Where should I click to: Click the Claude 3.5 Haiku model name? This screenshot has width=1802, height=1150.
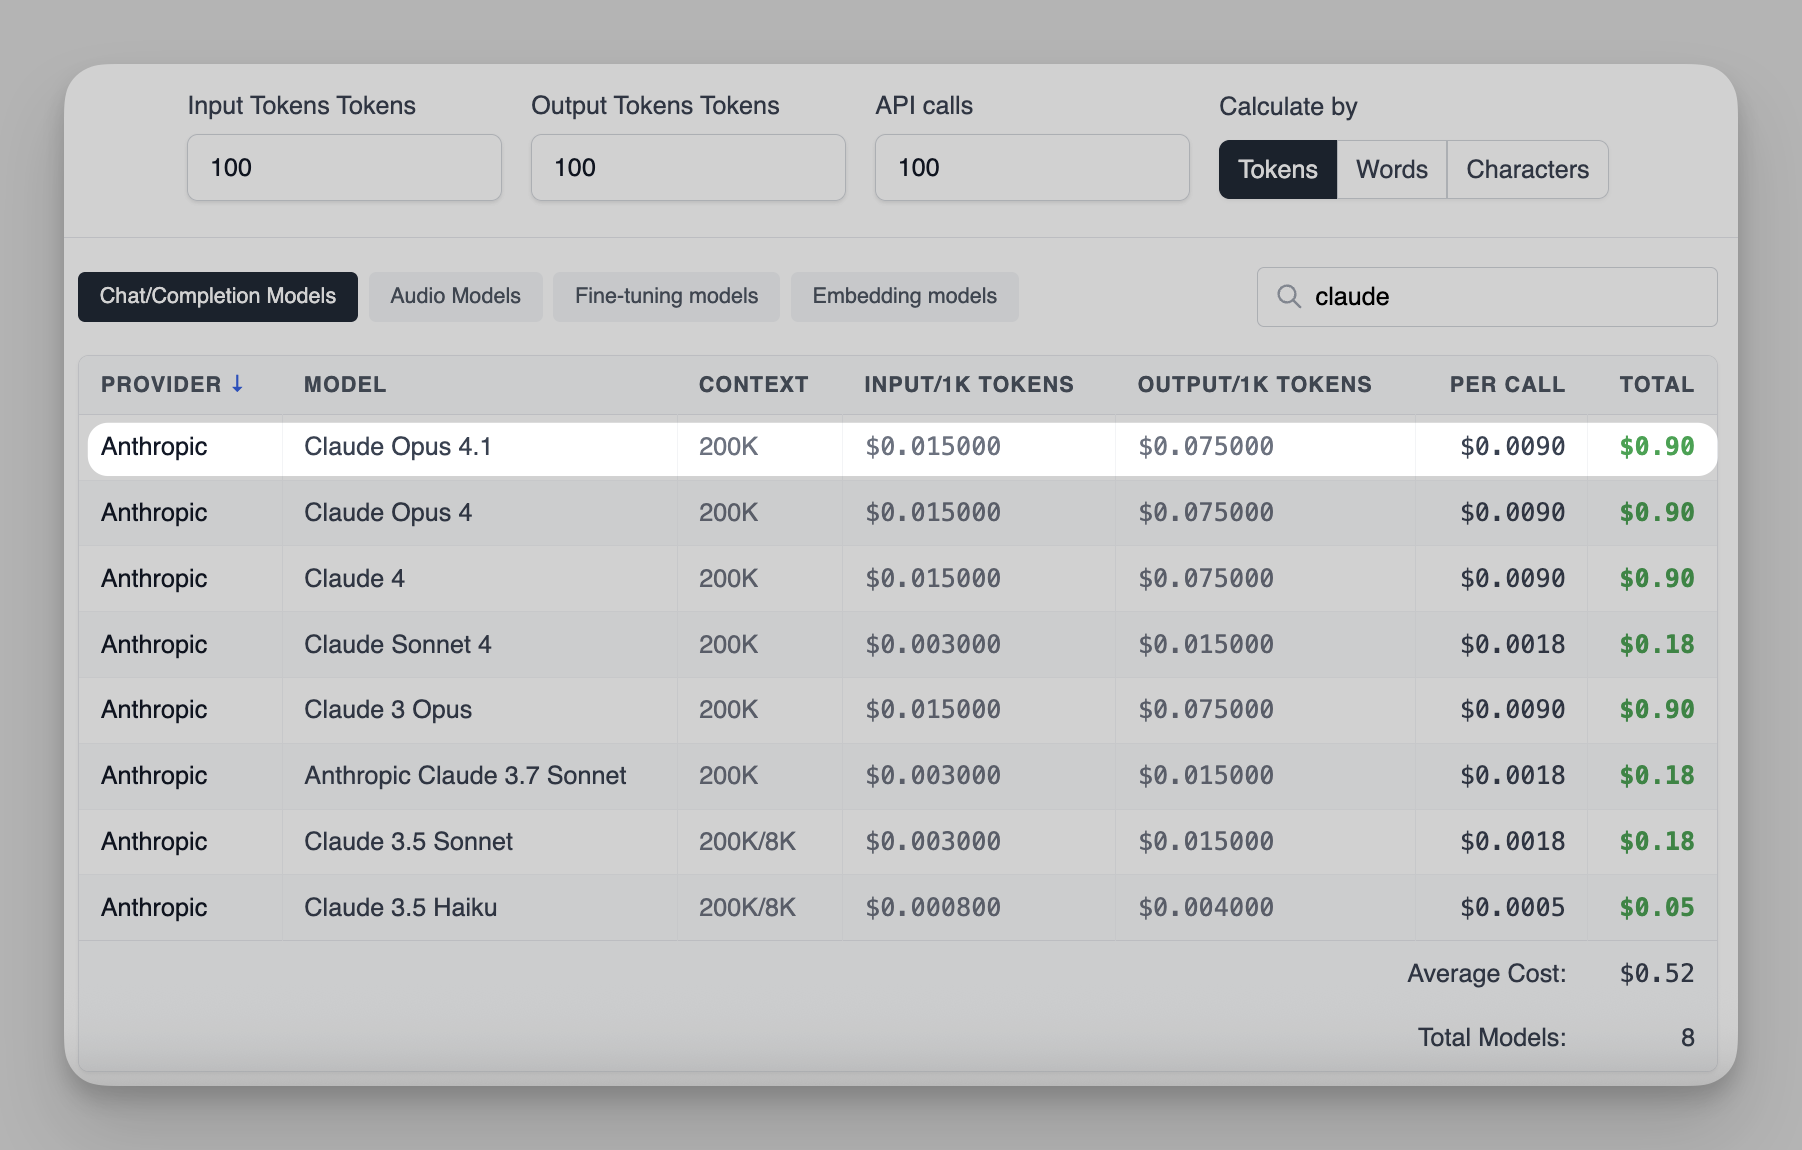tap(400, 908)
